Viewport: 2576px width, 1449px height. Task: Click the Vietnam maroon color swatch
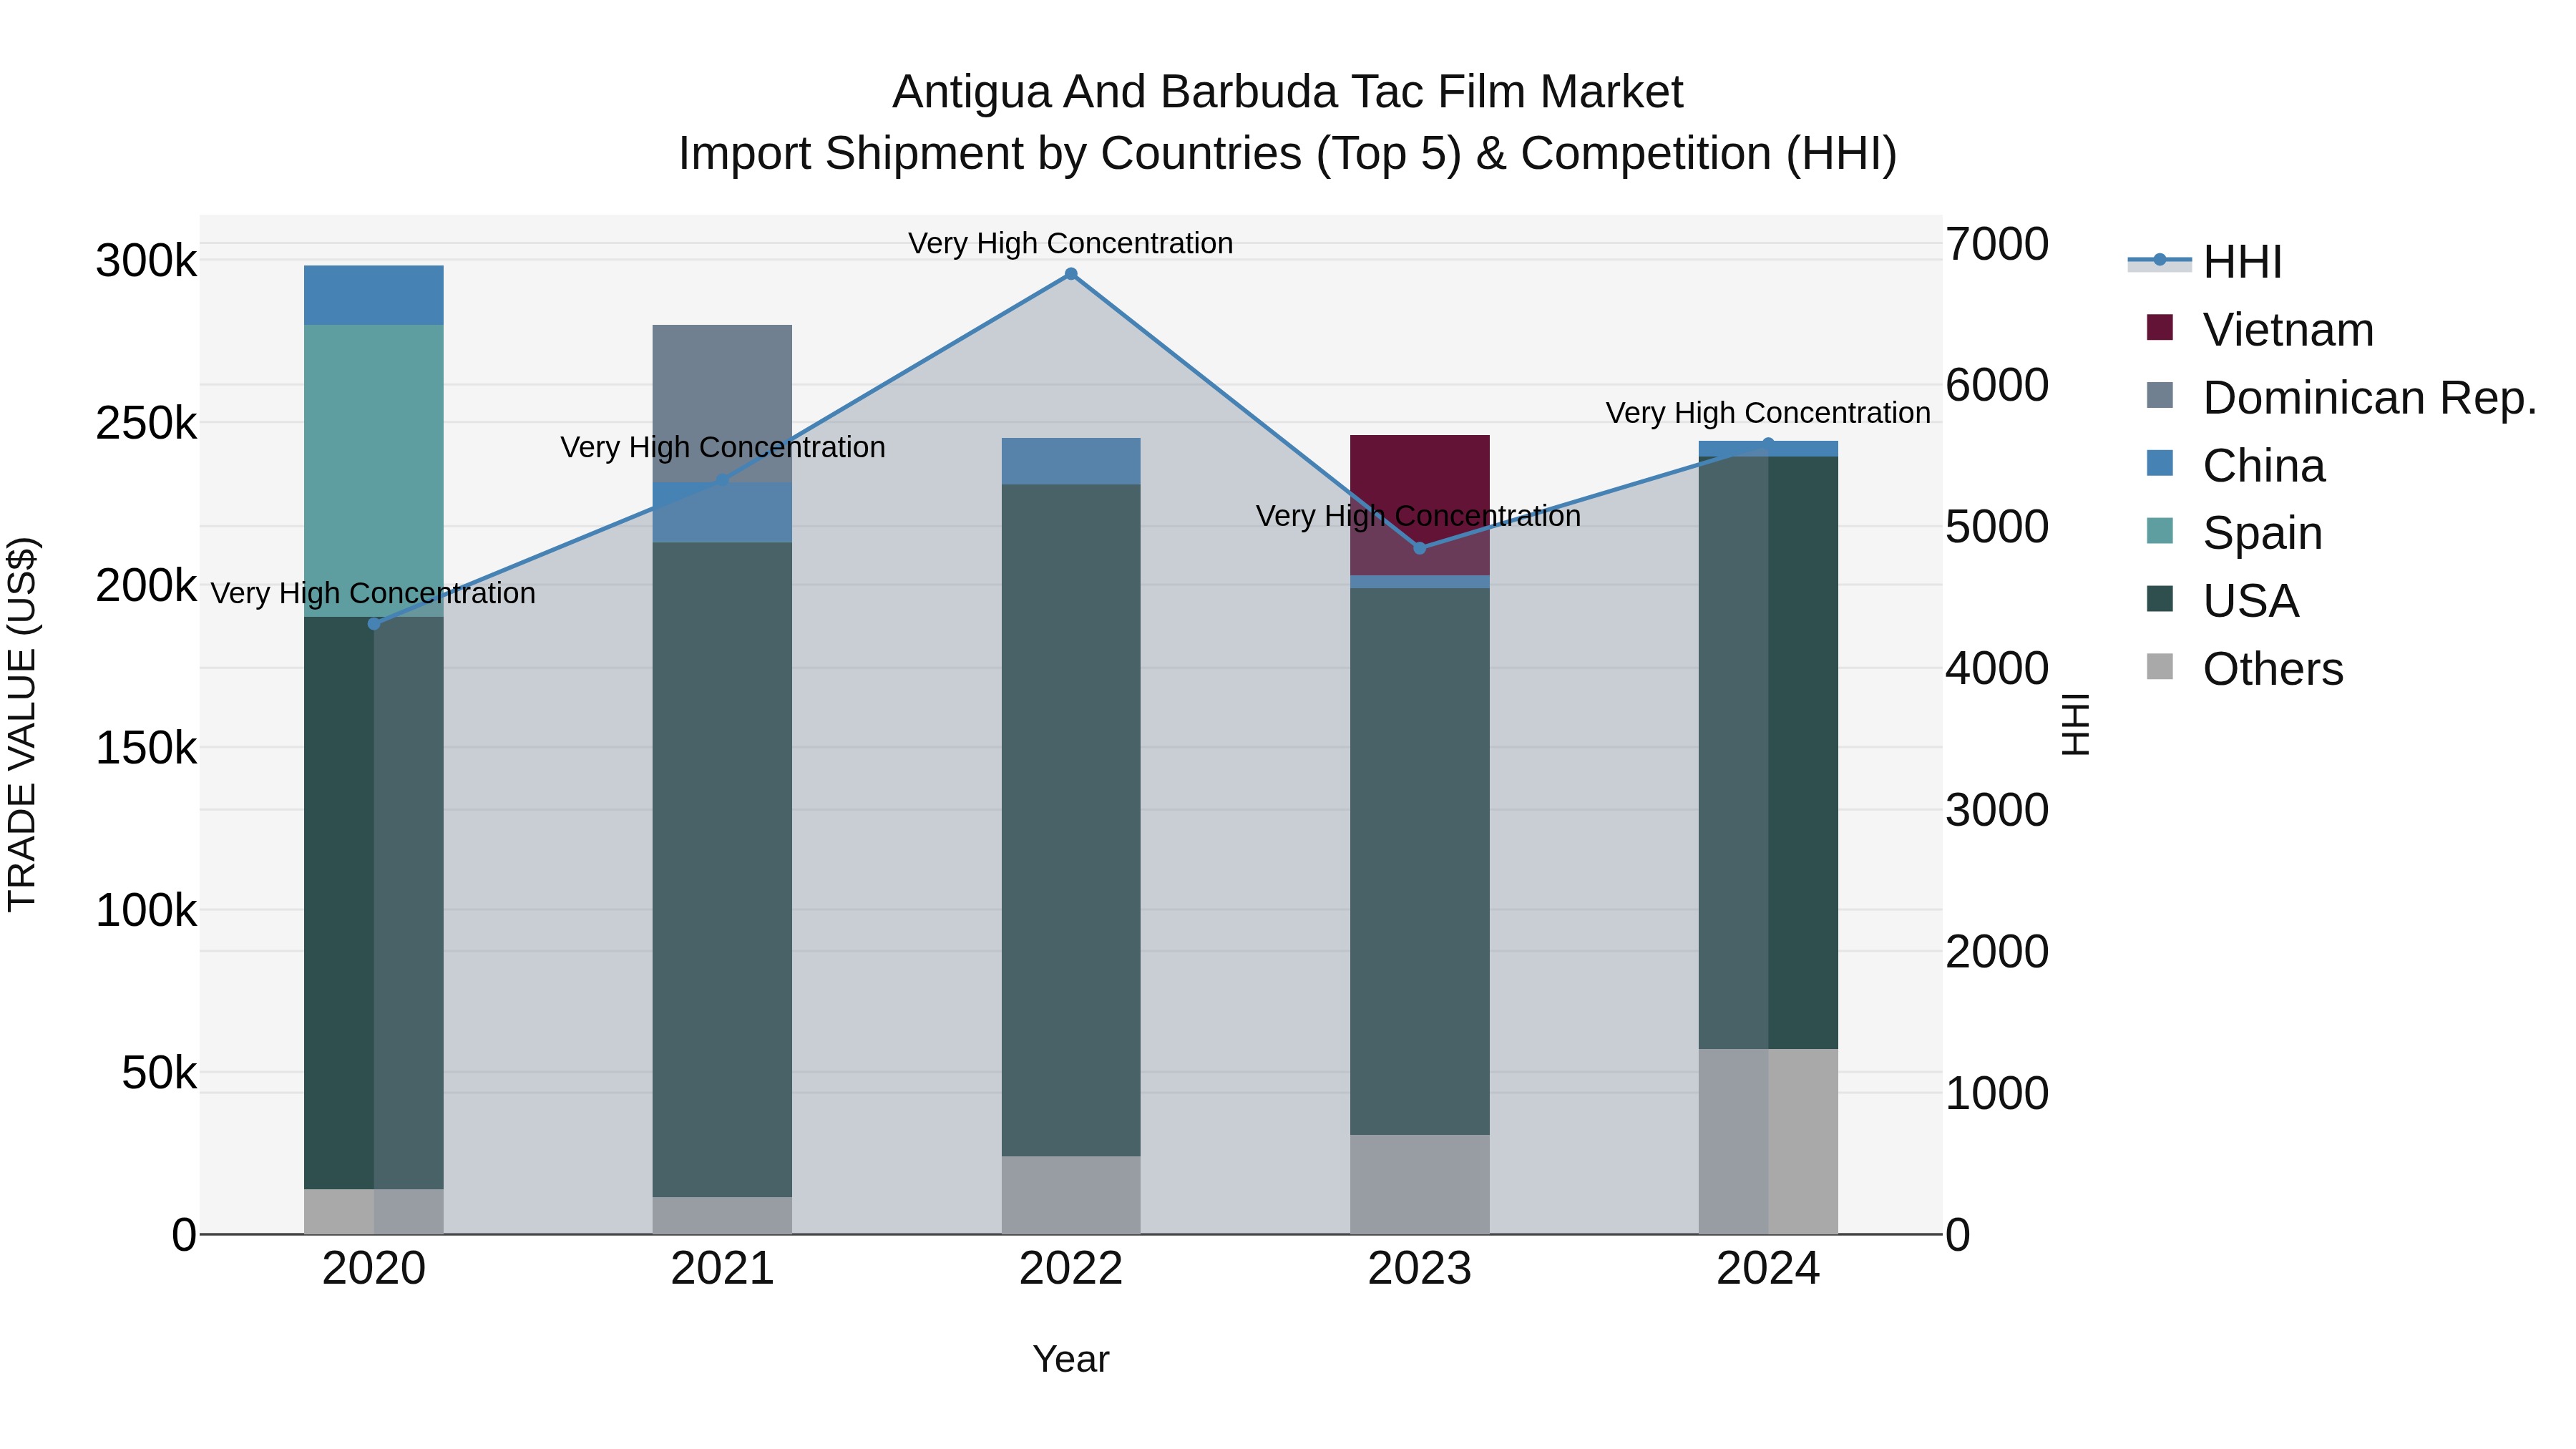tap(2160, 327)
